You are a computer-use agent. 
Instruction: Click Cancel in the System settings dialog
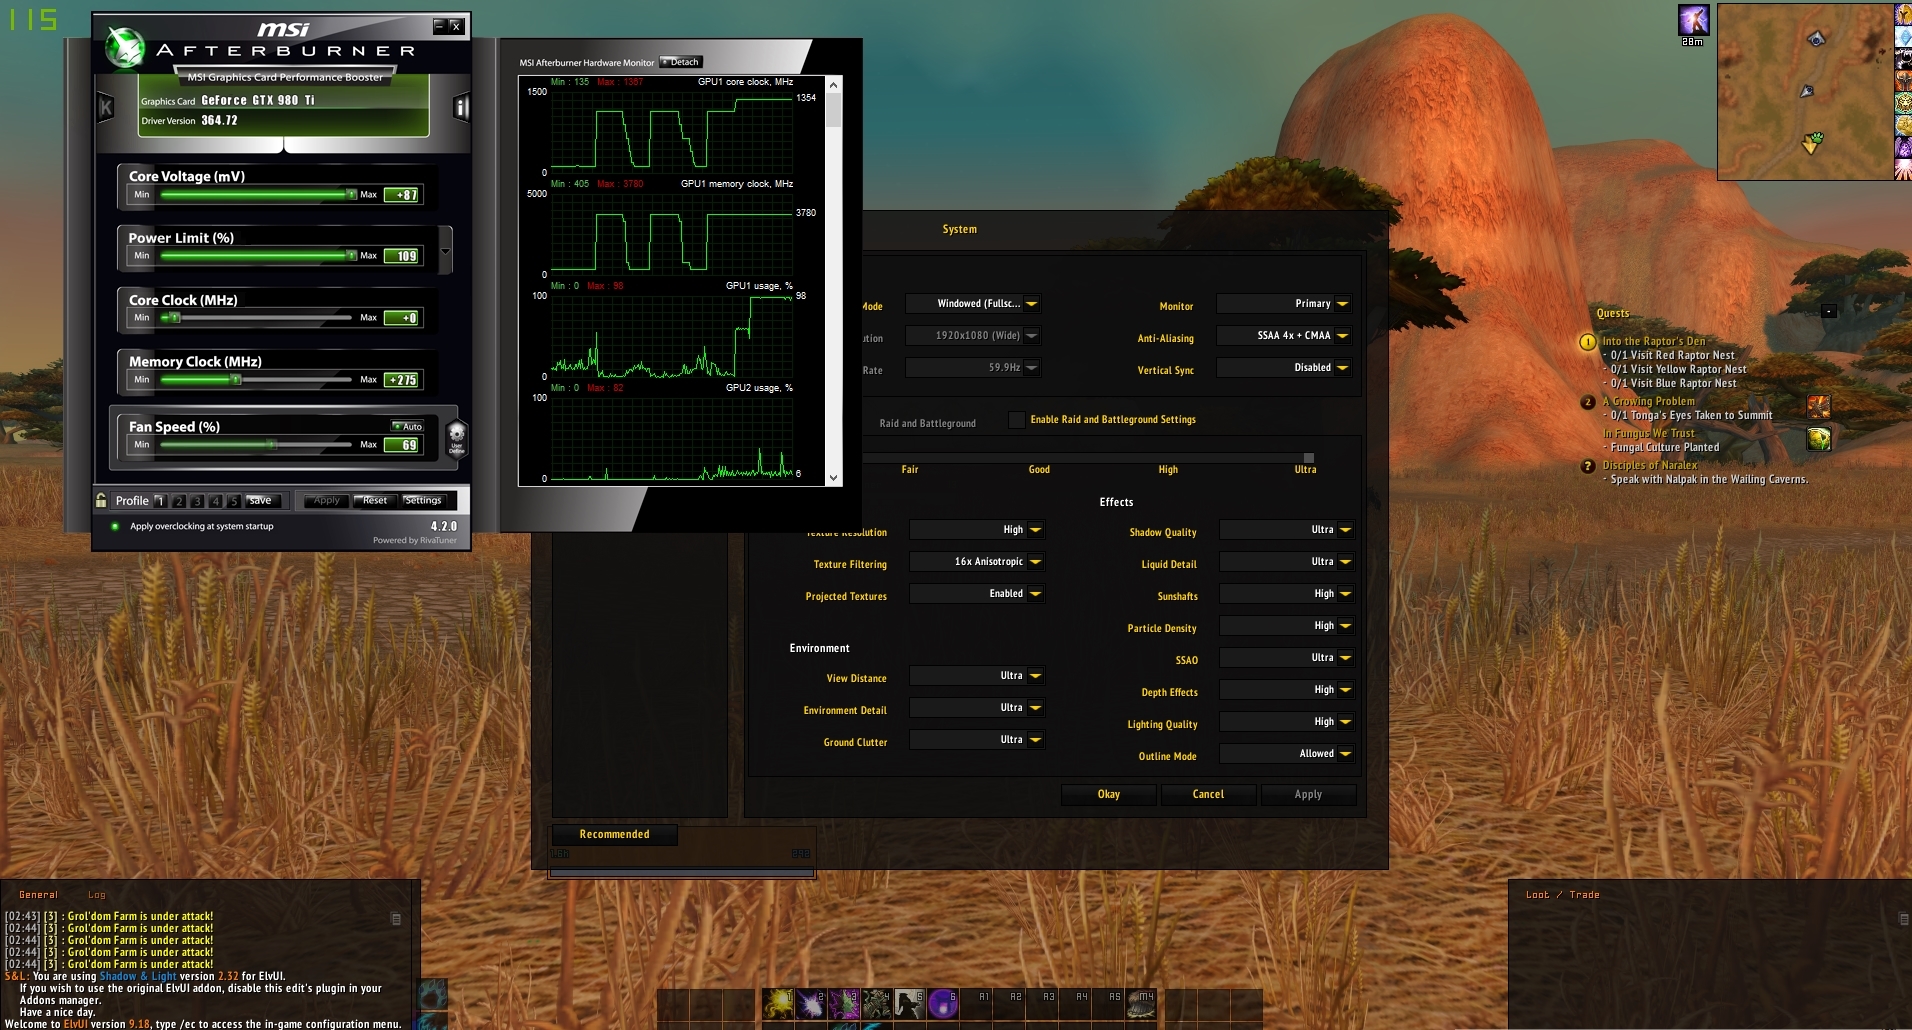[x=1208, y=794]
